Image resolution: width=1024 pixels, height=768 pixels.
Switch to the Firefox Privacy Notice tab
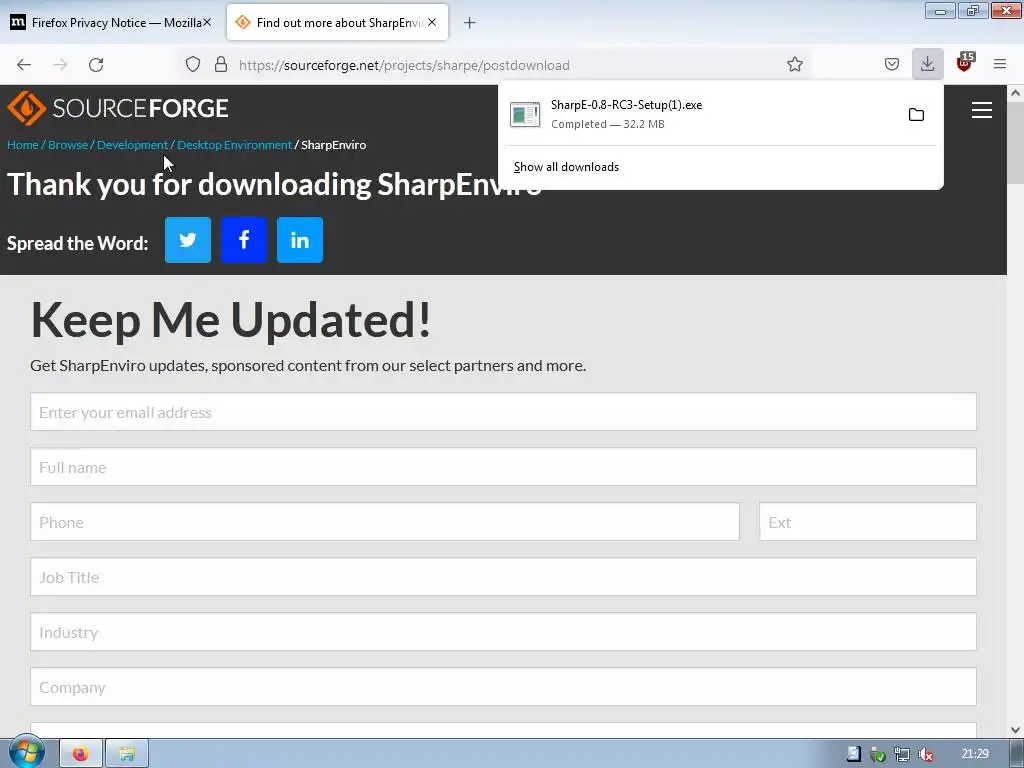point(111,22)
